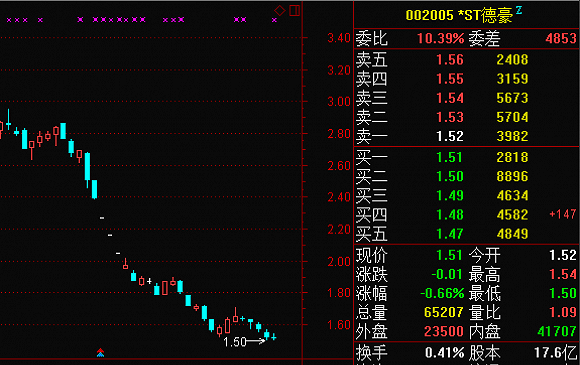The height and width of the screenshot is (365, 580).
Task: Click the 卖四 volume 3159
Action: point(512,79)
